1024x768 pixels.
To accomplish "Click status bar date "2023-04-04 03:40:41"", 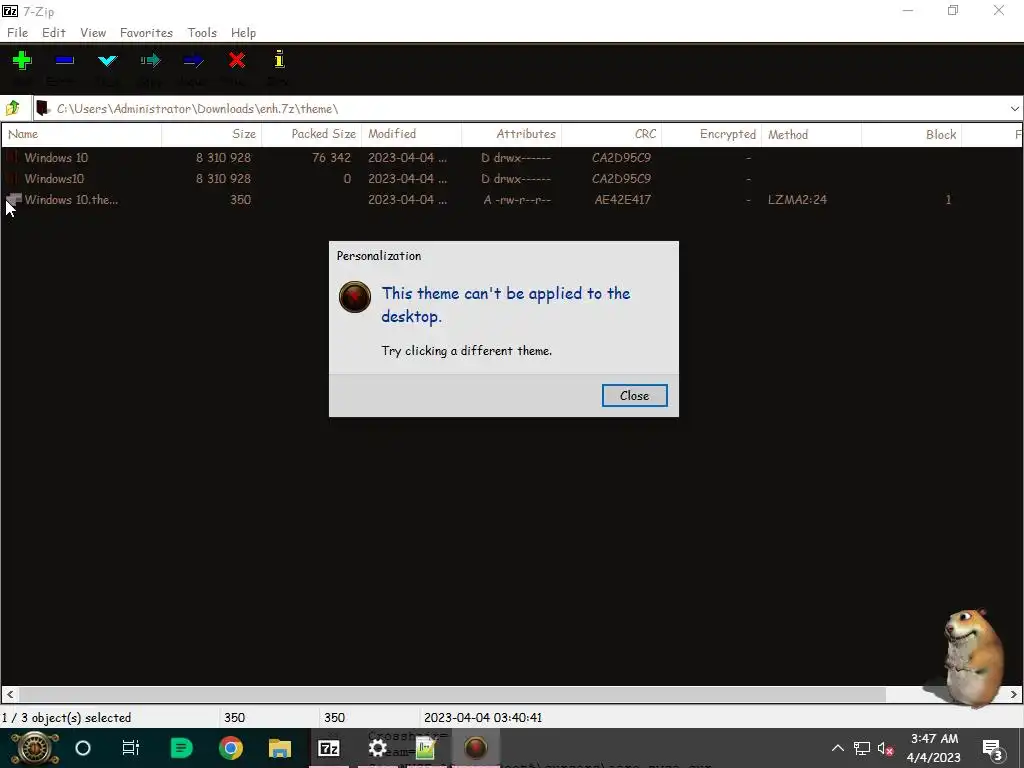I will (483, 717).
